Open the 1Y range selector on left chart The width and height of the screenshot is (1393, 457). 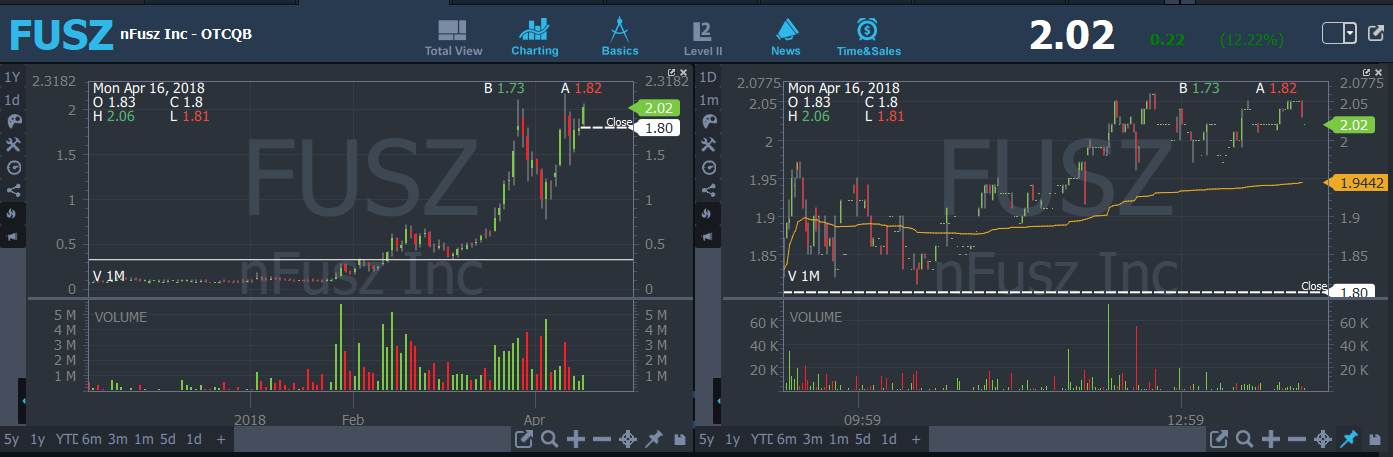[12, 77]
